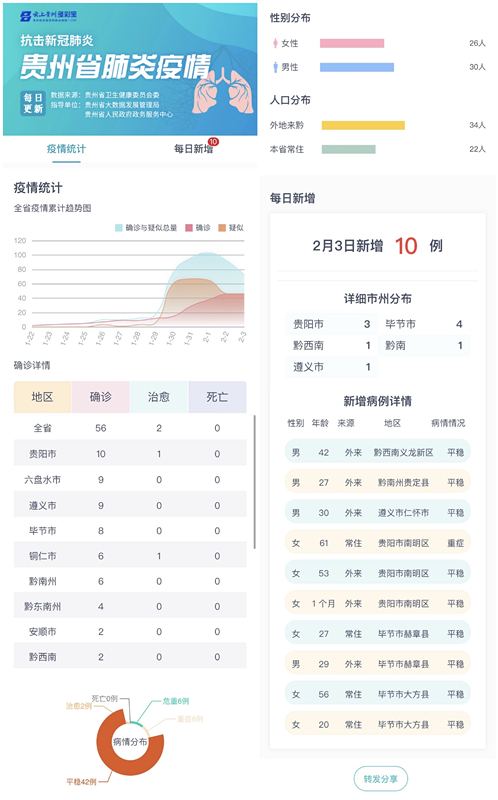Click the 安顺市 table row

coord(130,632)
